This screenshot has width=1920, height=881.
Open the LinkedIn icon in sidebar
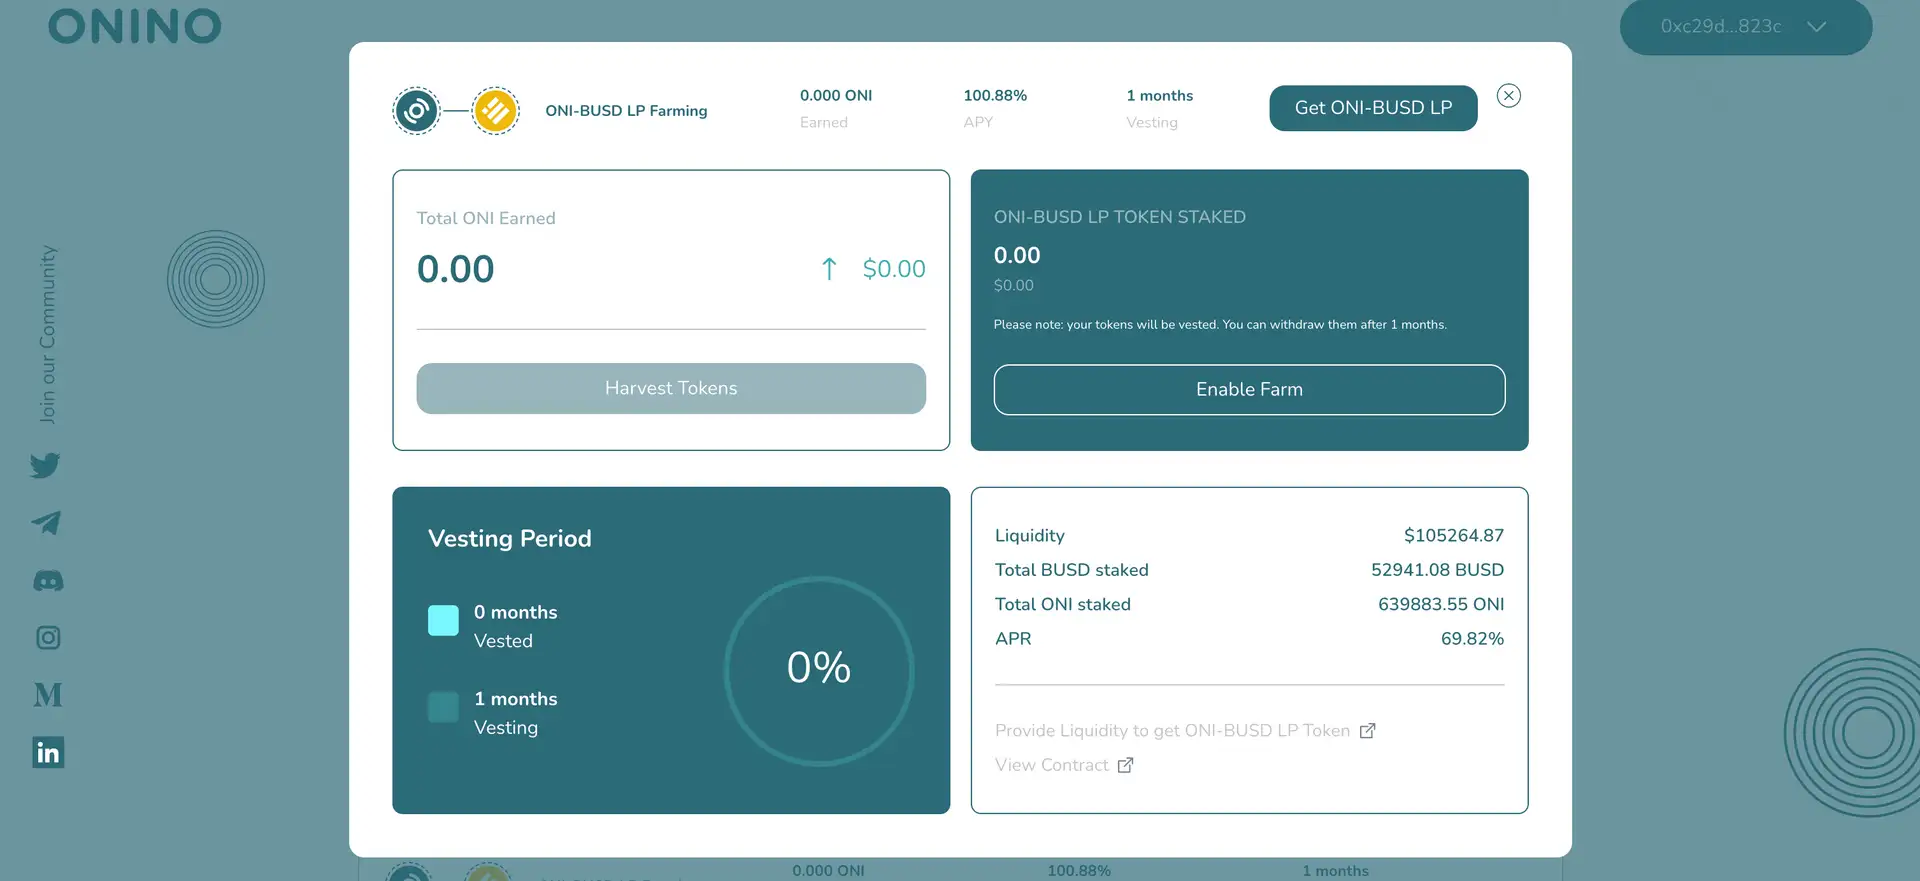point(48,752)
